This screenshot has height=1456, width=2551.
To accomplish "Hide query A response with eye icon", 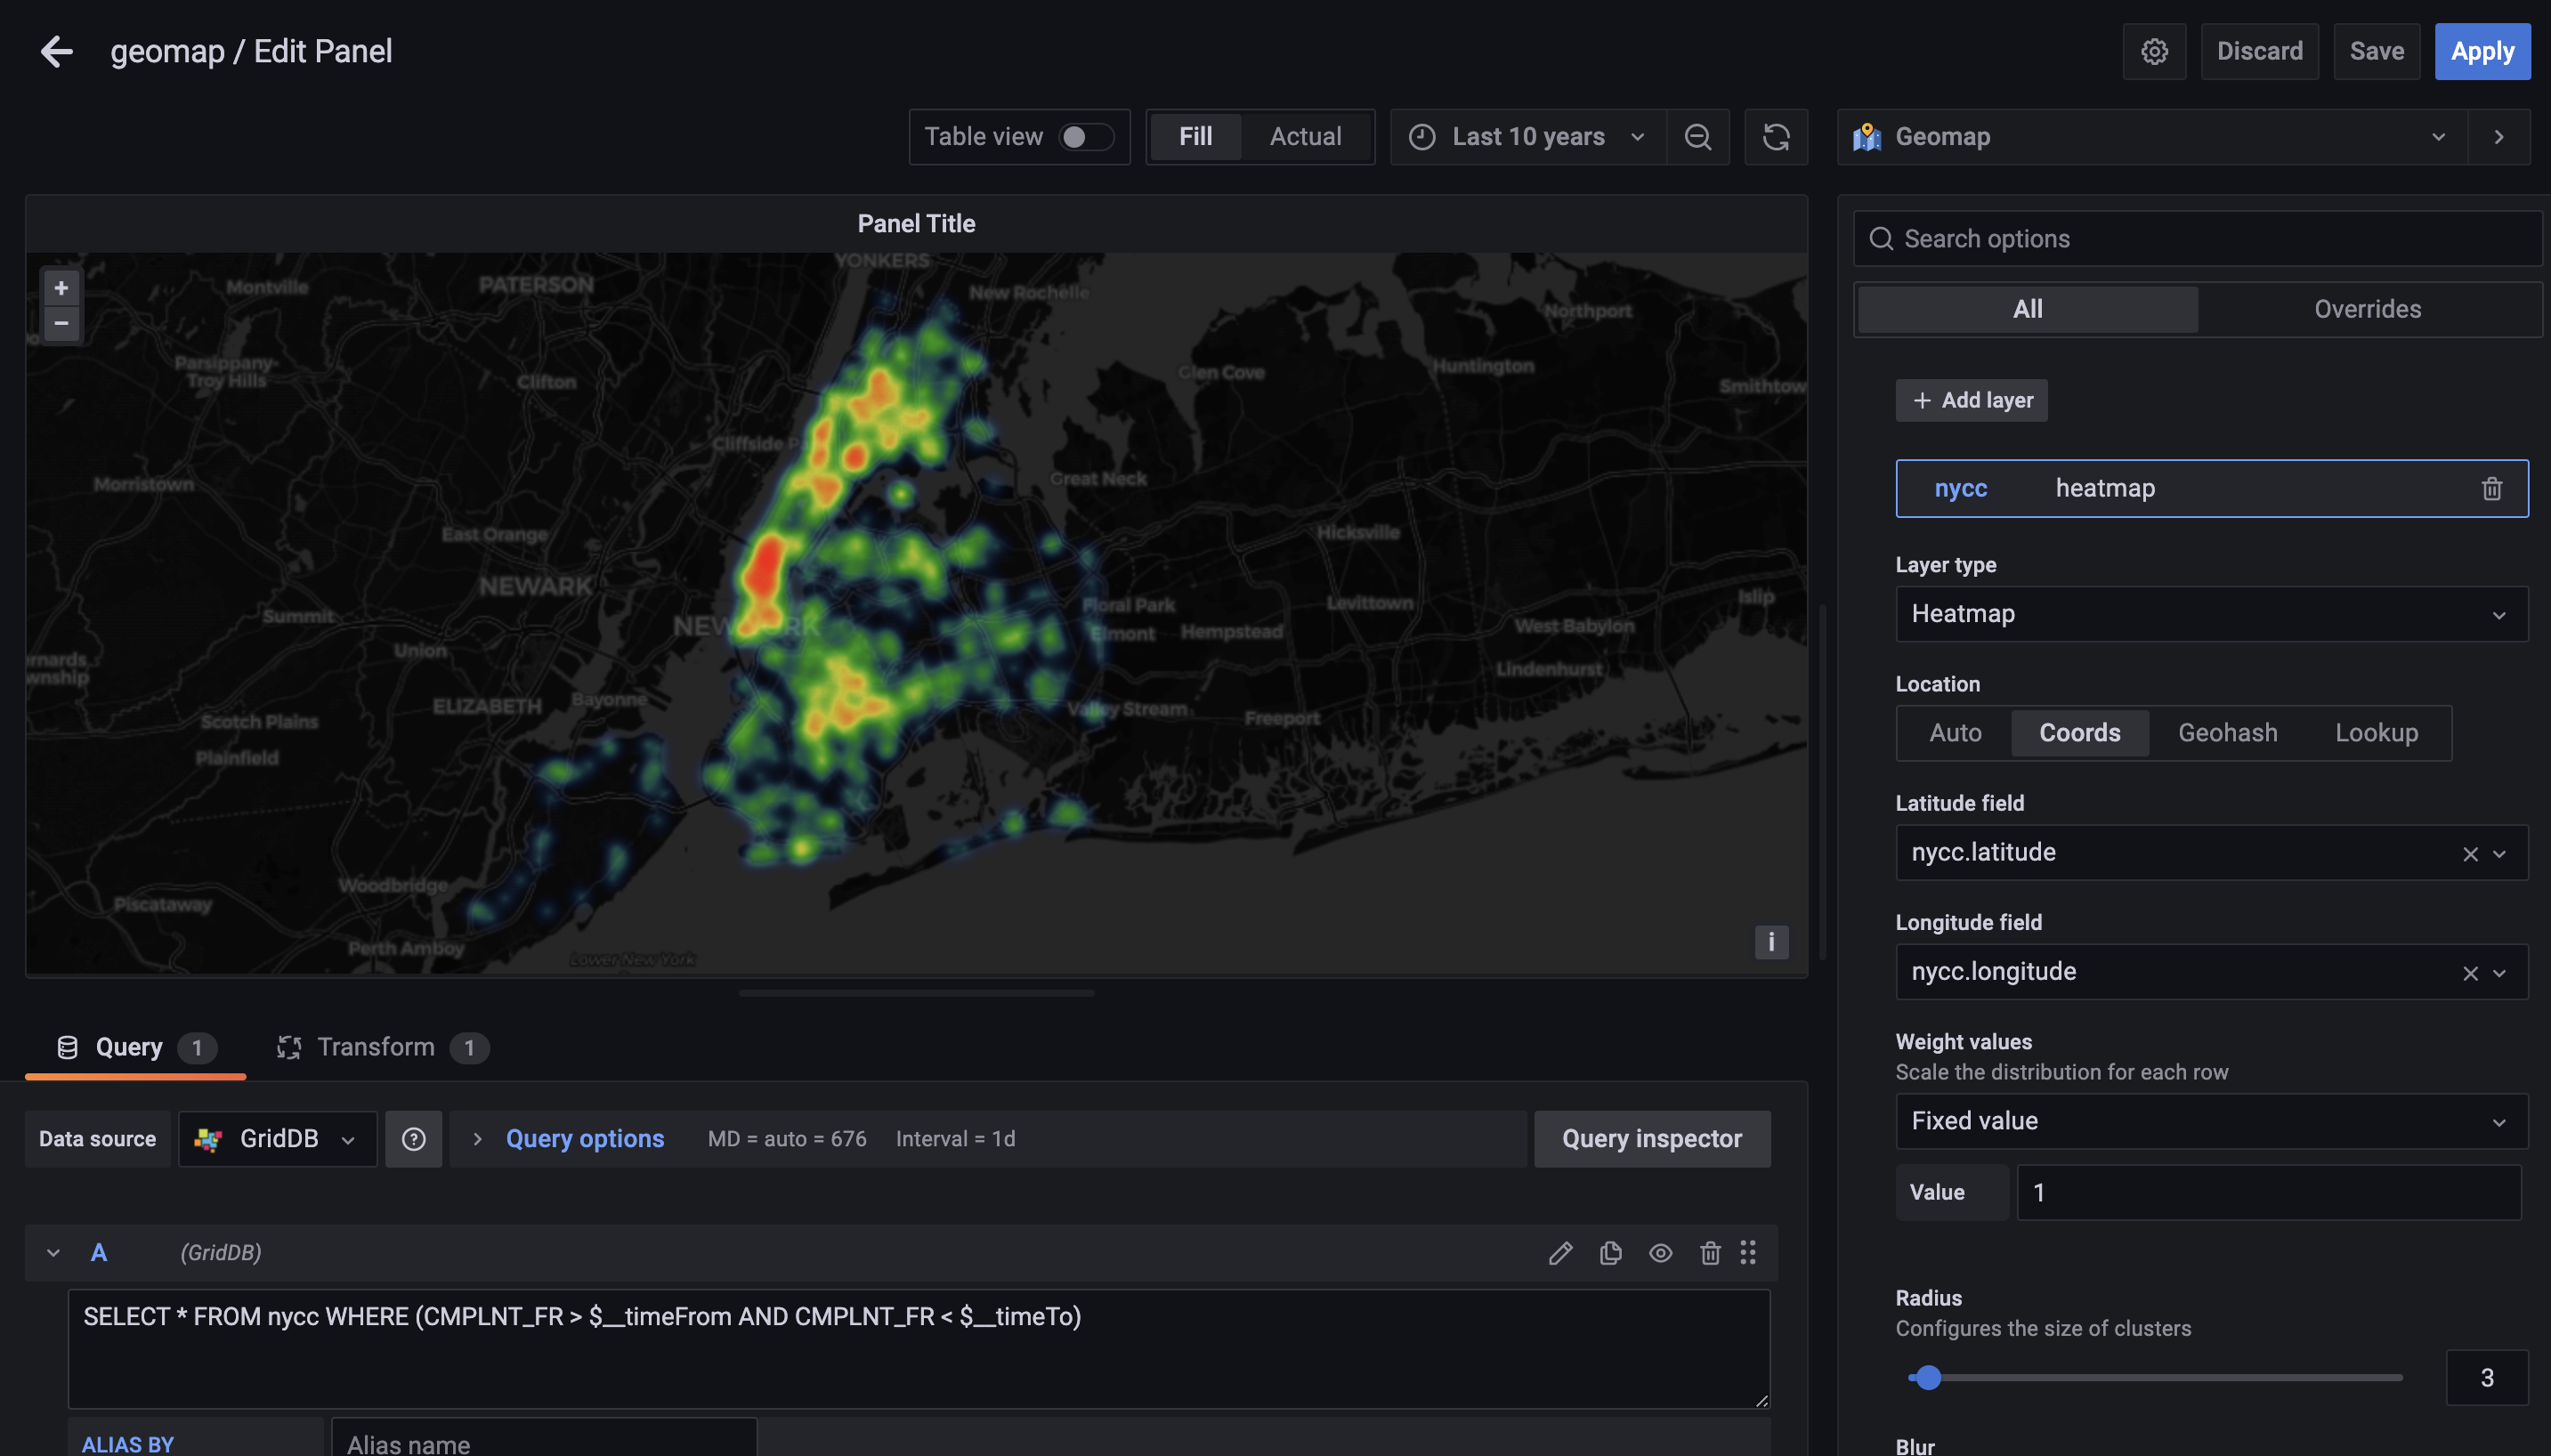I will tap(1660, 1252).
